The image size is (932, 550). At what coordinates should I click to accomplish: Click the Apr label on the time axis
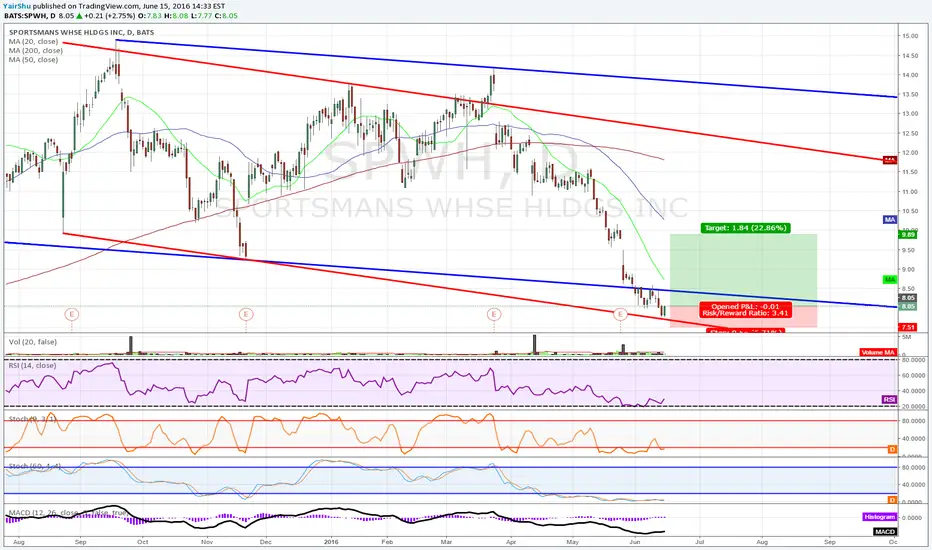click(x=511, y=542)
